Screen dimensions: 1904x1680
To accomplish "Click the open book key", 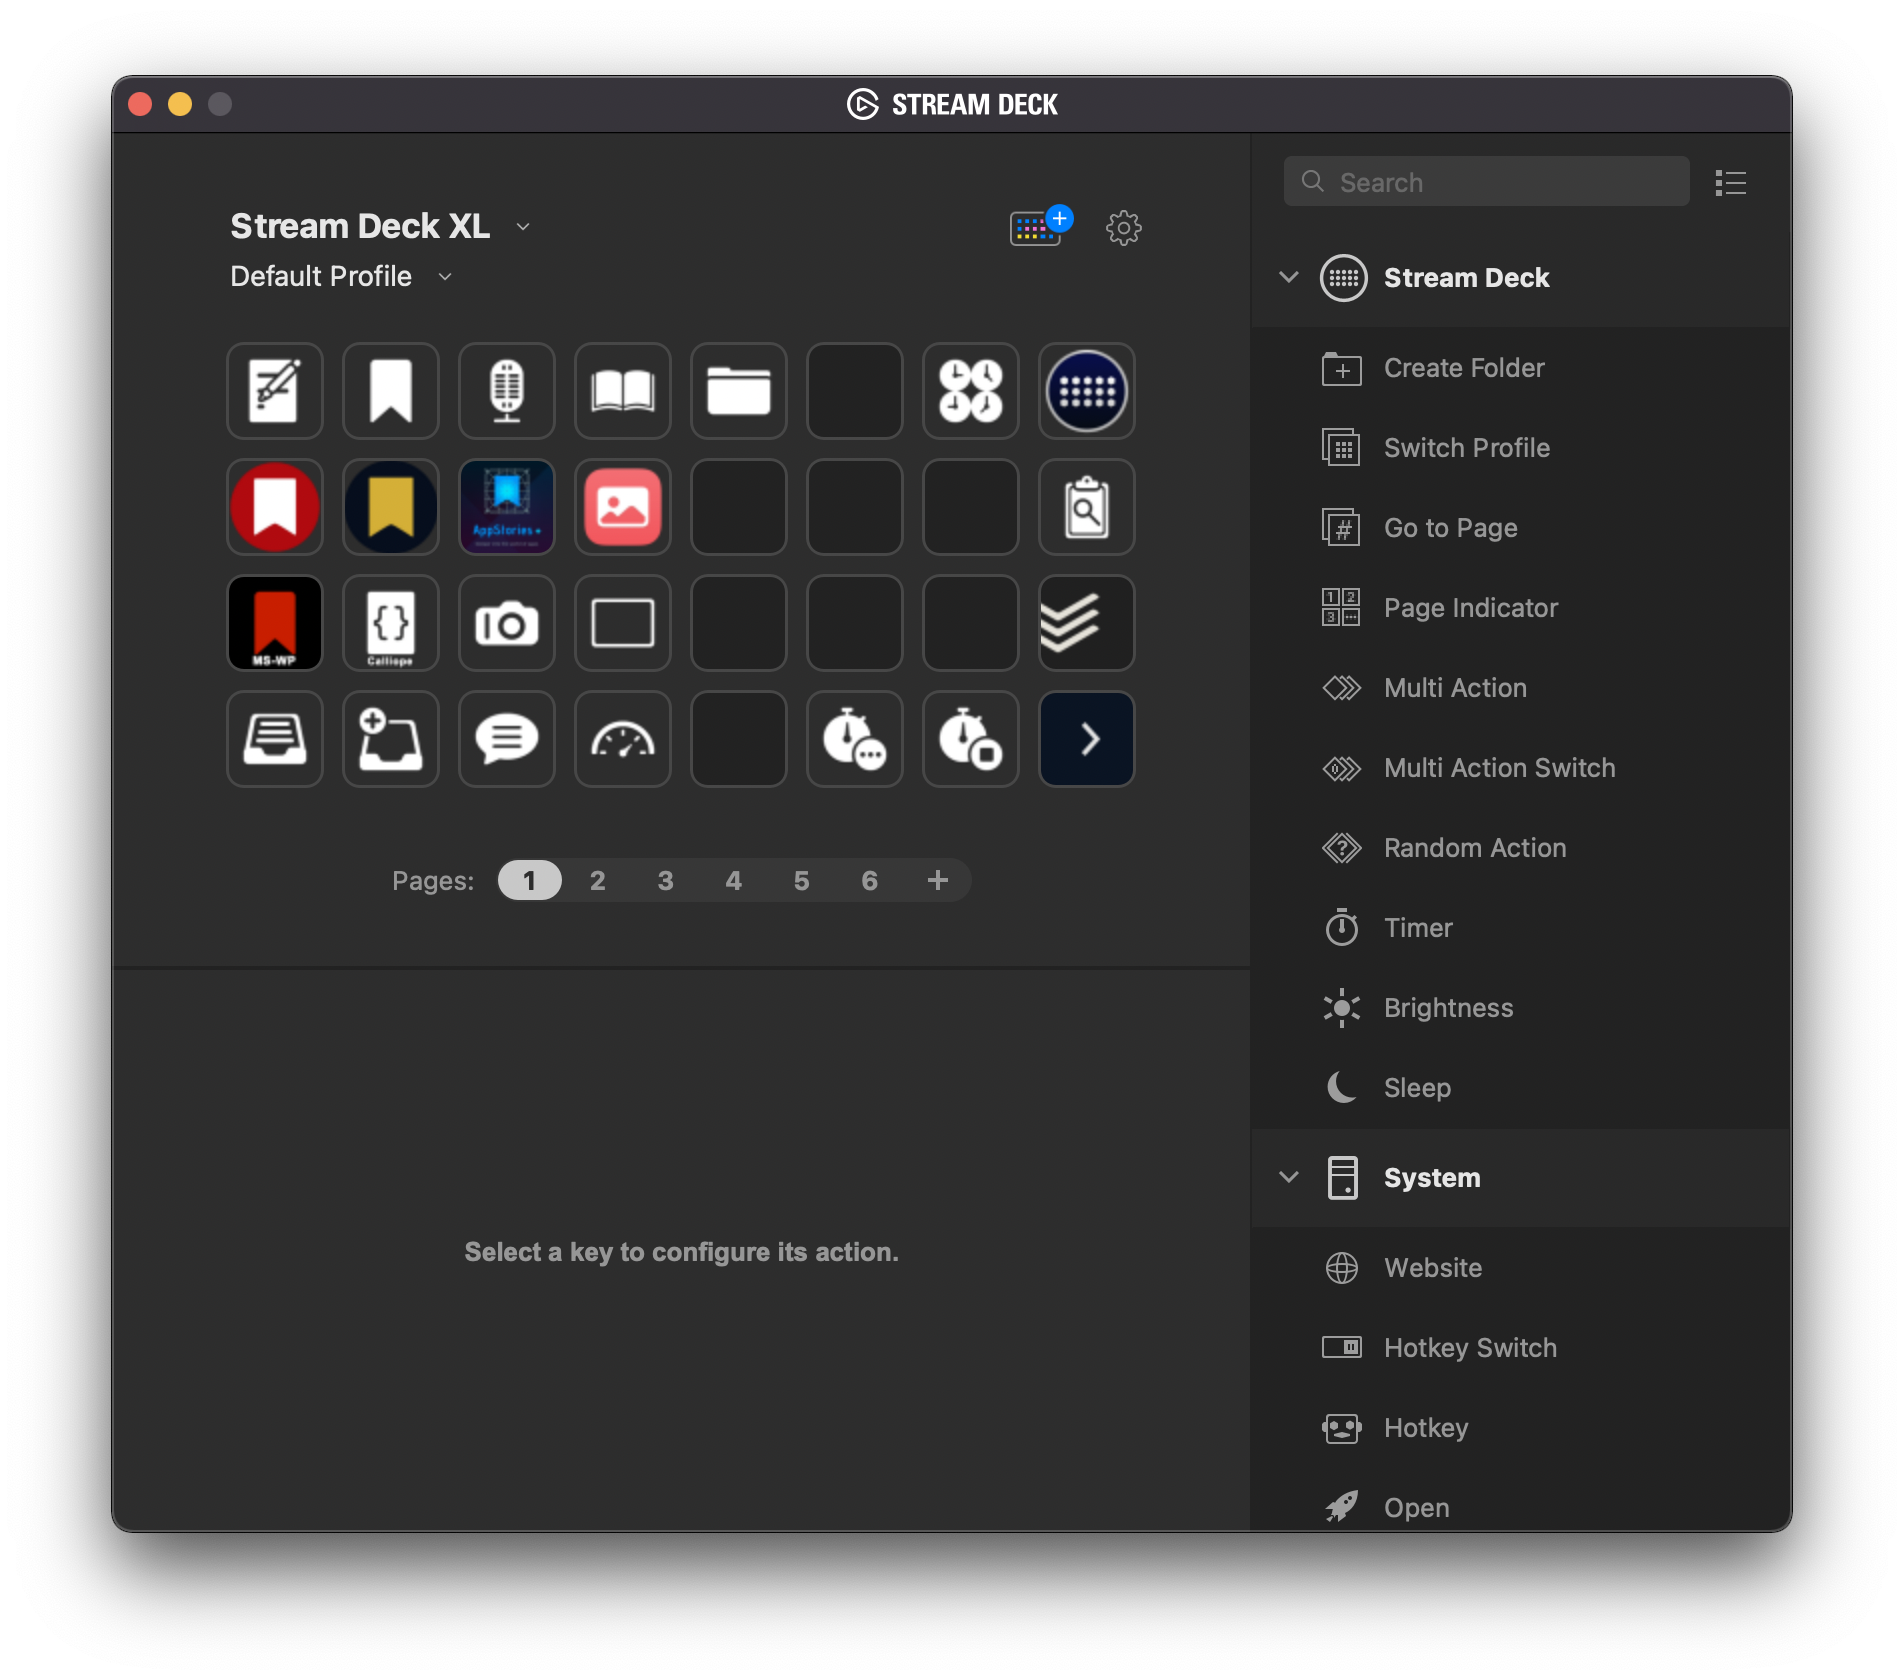I will 623,391.
